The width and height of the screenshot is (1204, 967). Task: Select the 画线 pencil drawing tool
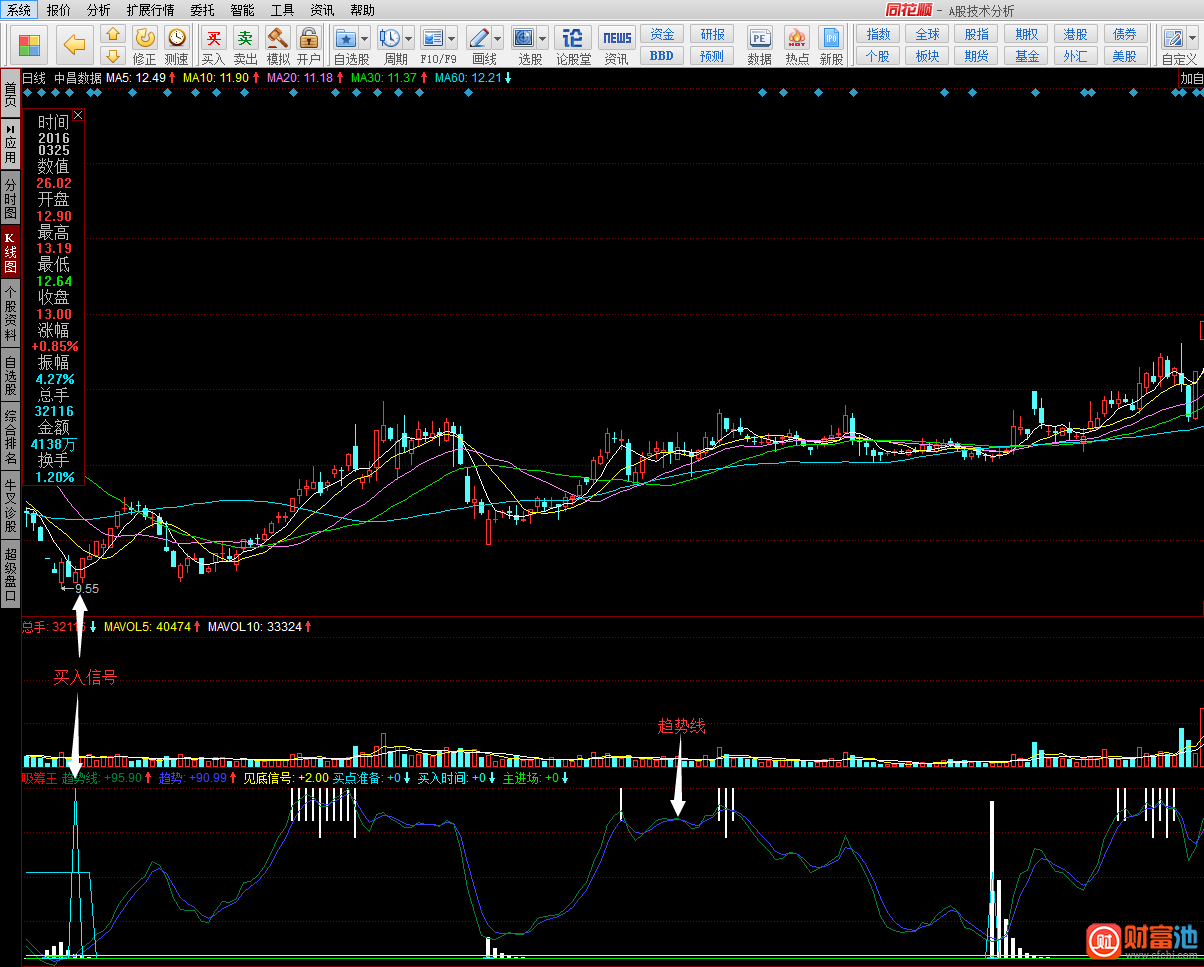479,38
